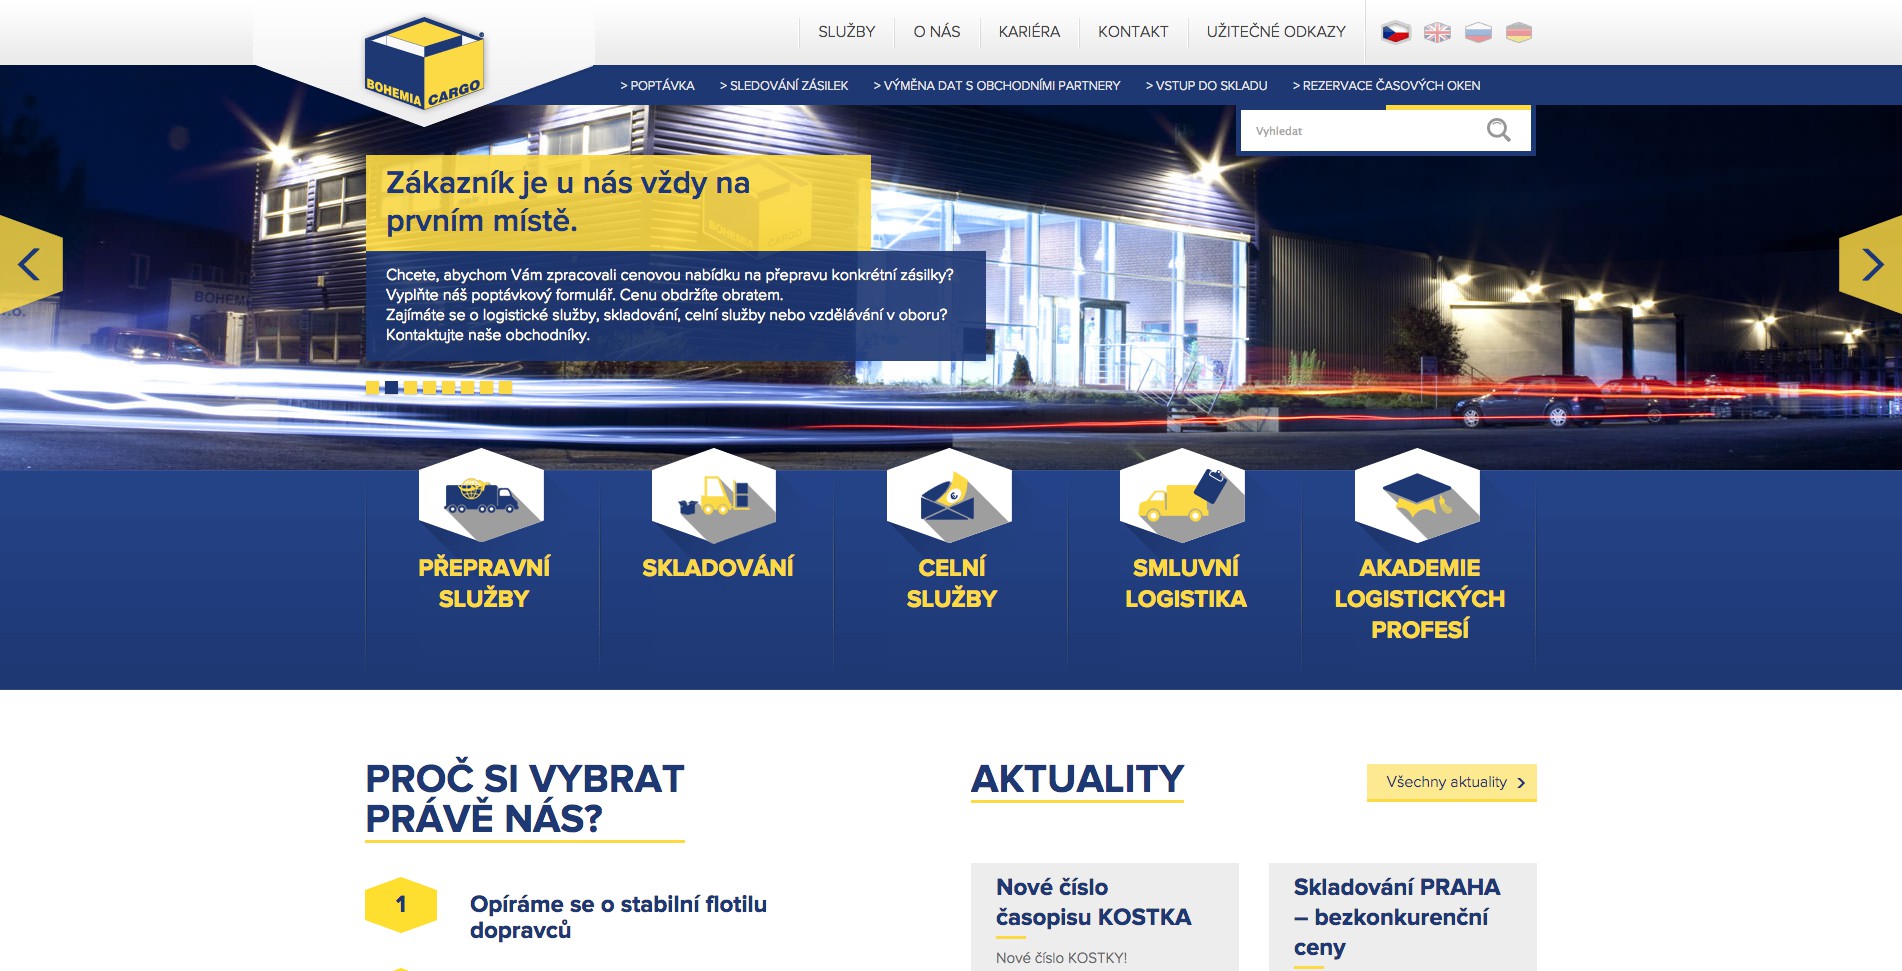Image resolution: width=1902 pixels, height=971 pixels.
Task: Focus the Vyhledat search field
Action: pos(1360,131)
